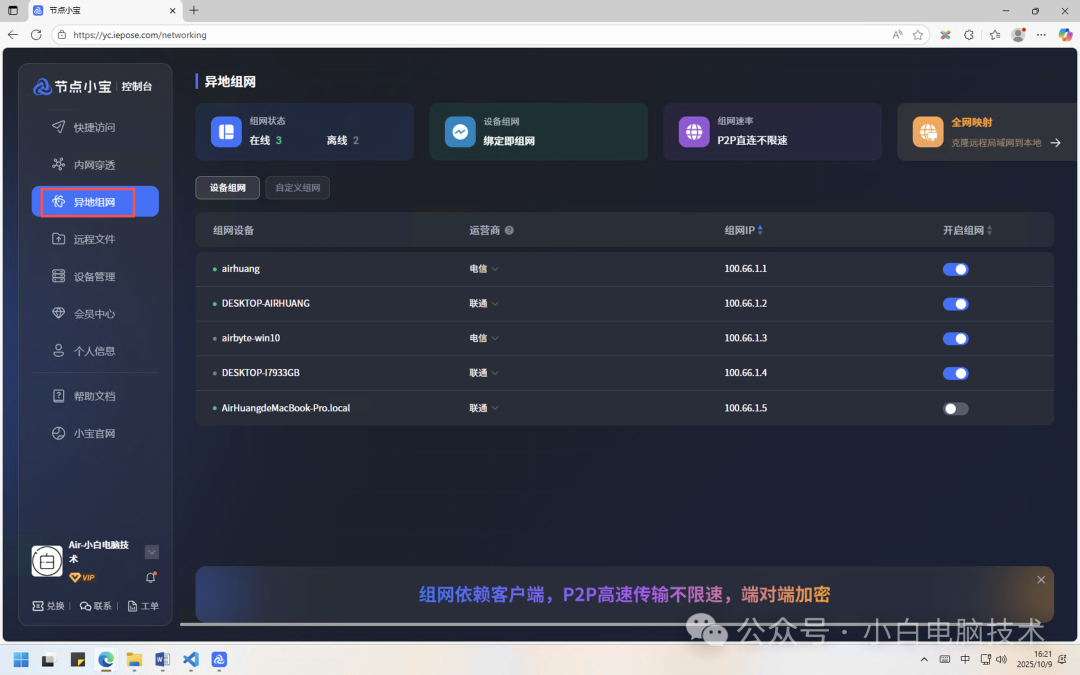The image size is (1080, 675).
Task: Open carrier dropdown for airhuang
Action: pos(484,269)
